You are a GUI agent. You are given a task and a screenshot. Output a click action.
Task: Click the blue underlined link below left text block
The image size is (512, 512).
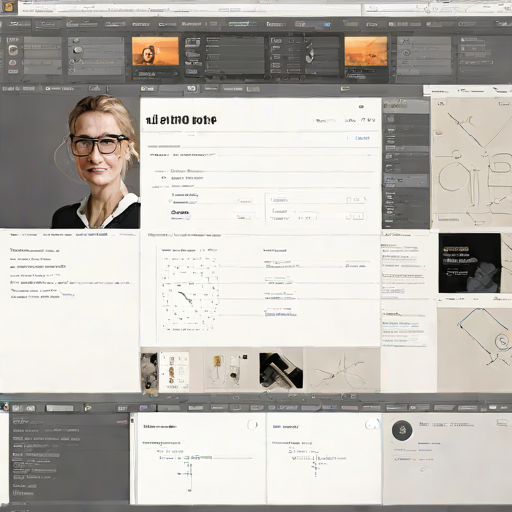[x=68, y=294]
